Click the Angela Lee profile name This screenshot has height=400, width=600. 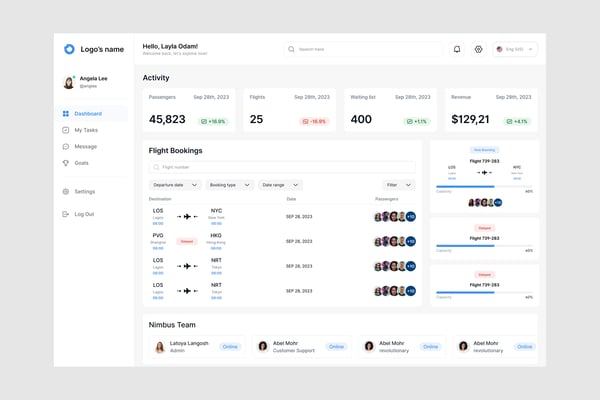(93, 78)
